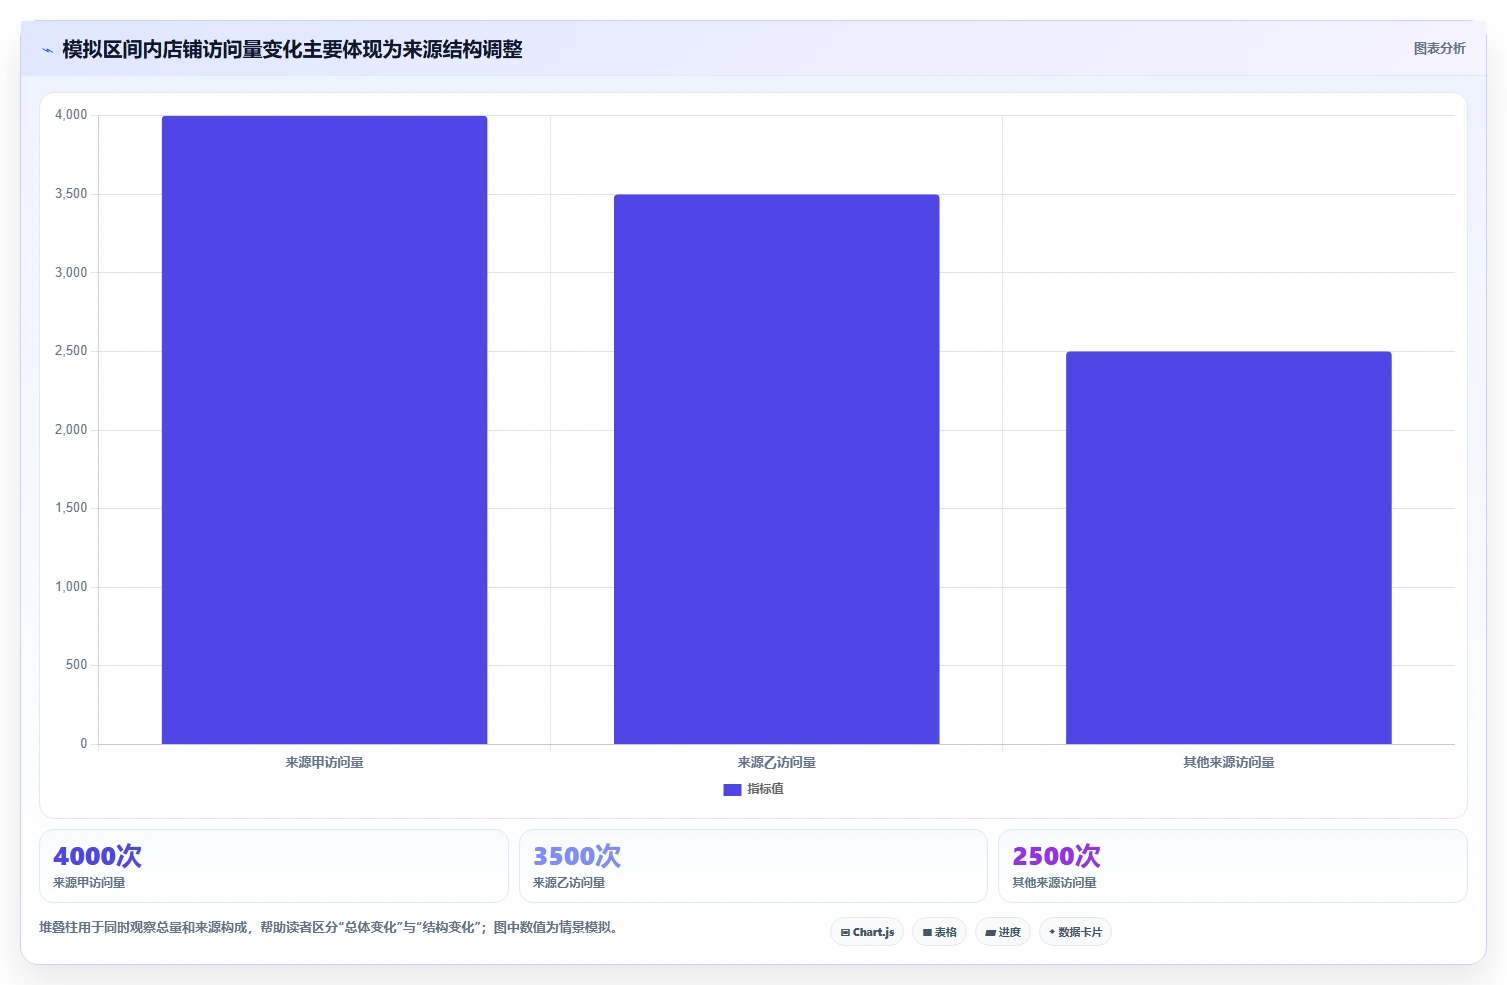The image size is (1507, 985).
Task: Click the 其他来源访问量 x-axis label
Action: pos(1228,763)
